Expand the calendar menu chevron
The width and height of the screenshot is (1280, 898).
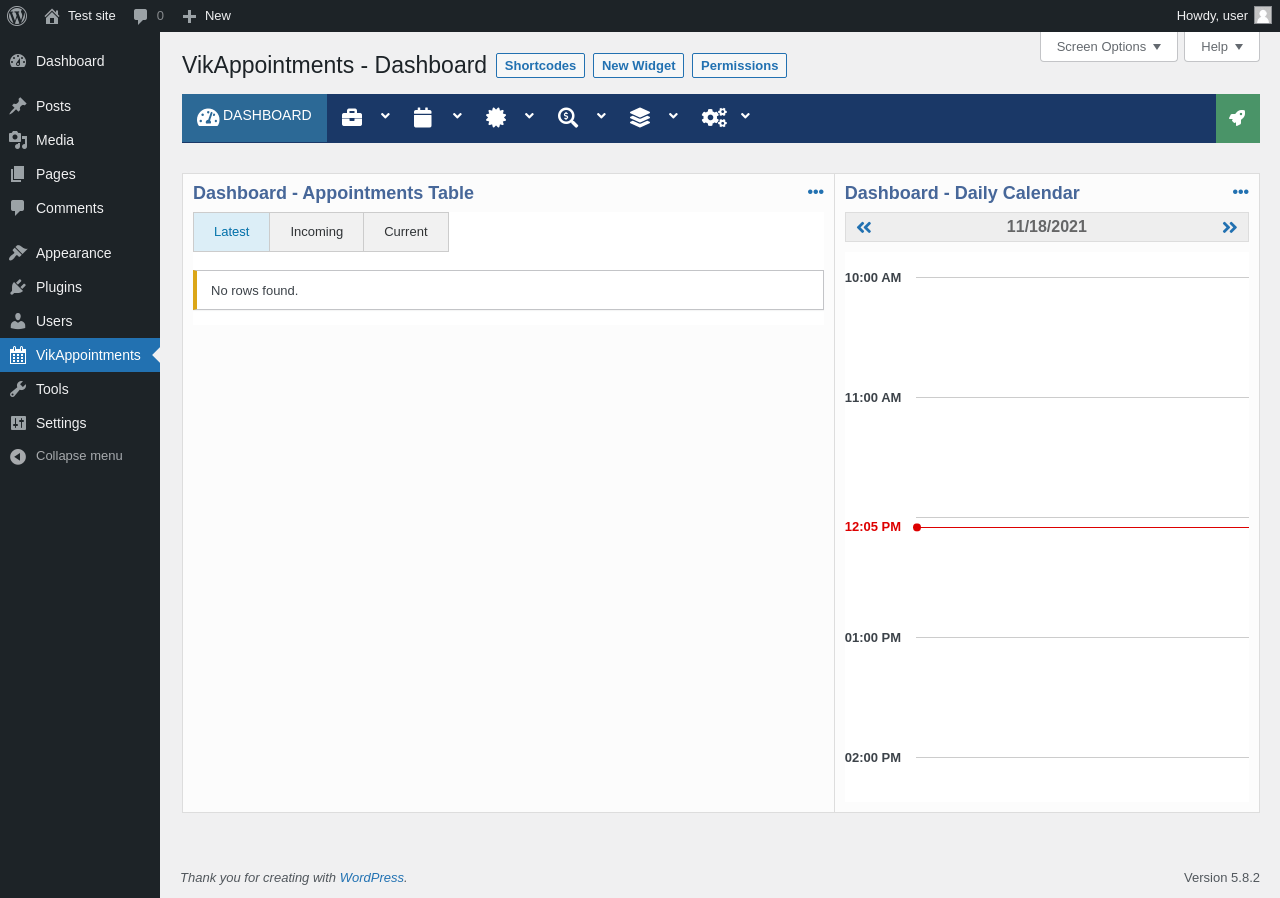point(457,116)
